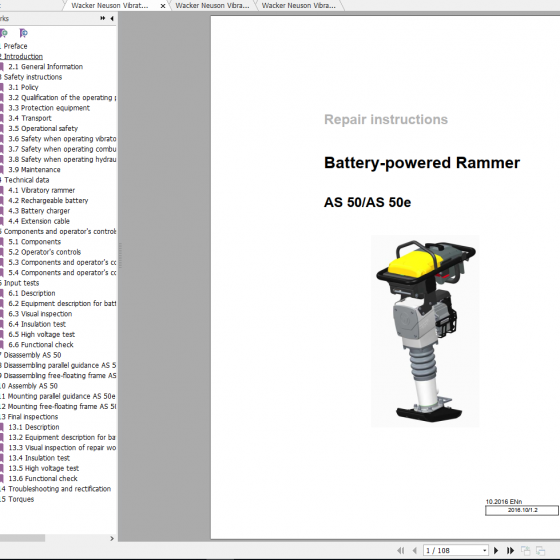560x560 pixels.
Task: Go to the first page
Action: click(401, 550)
